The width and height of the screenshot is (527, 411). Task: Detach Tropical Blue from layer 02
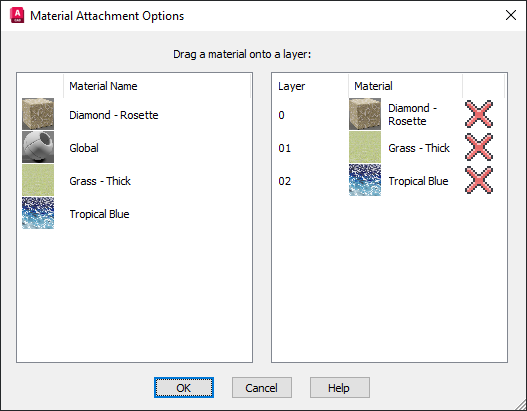(x=479, y=180)
